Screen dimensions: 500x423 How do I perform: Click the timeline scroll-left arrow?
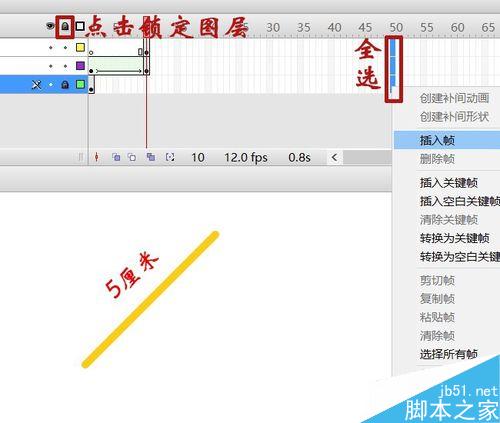click(x=335, y=157)
